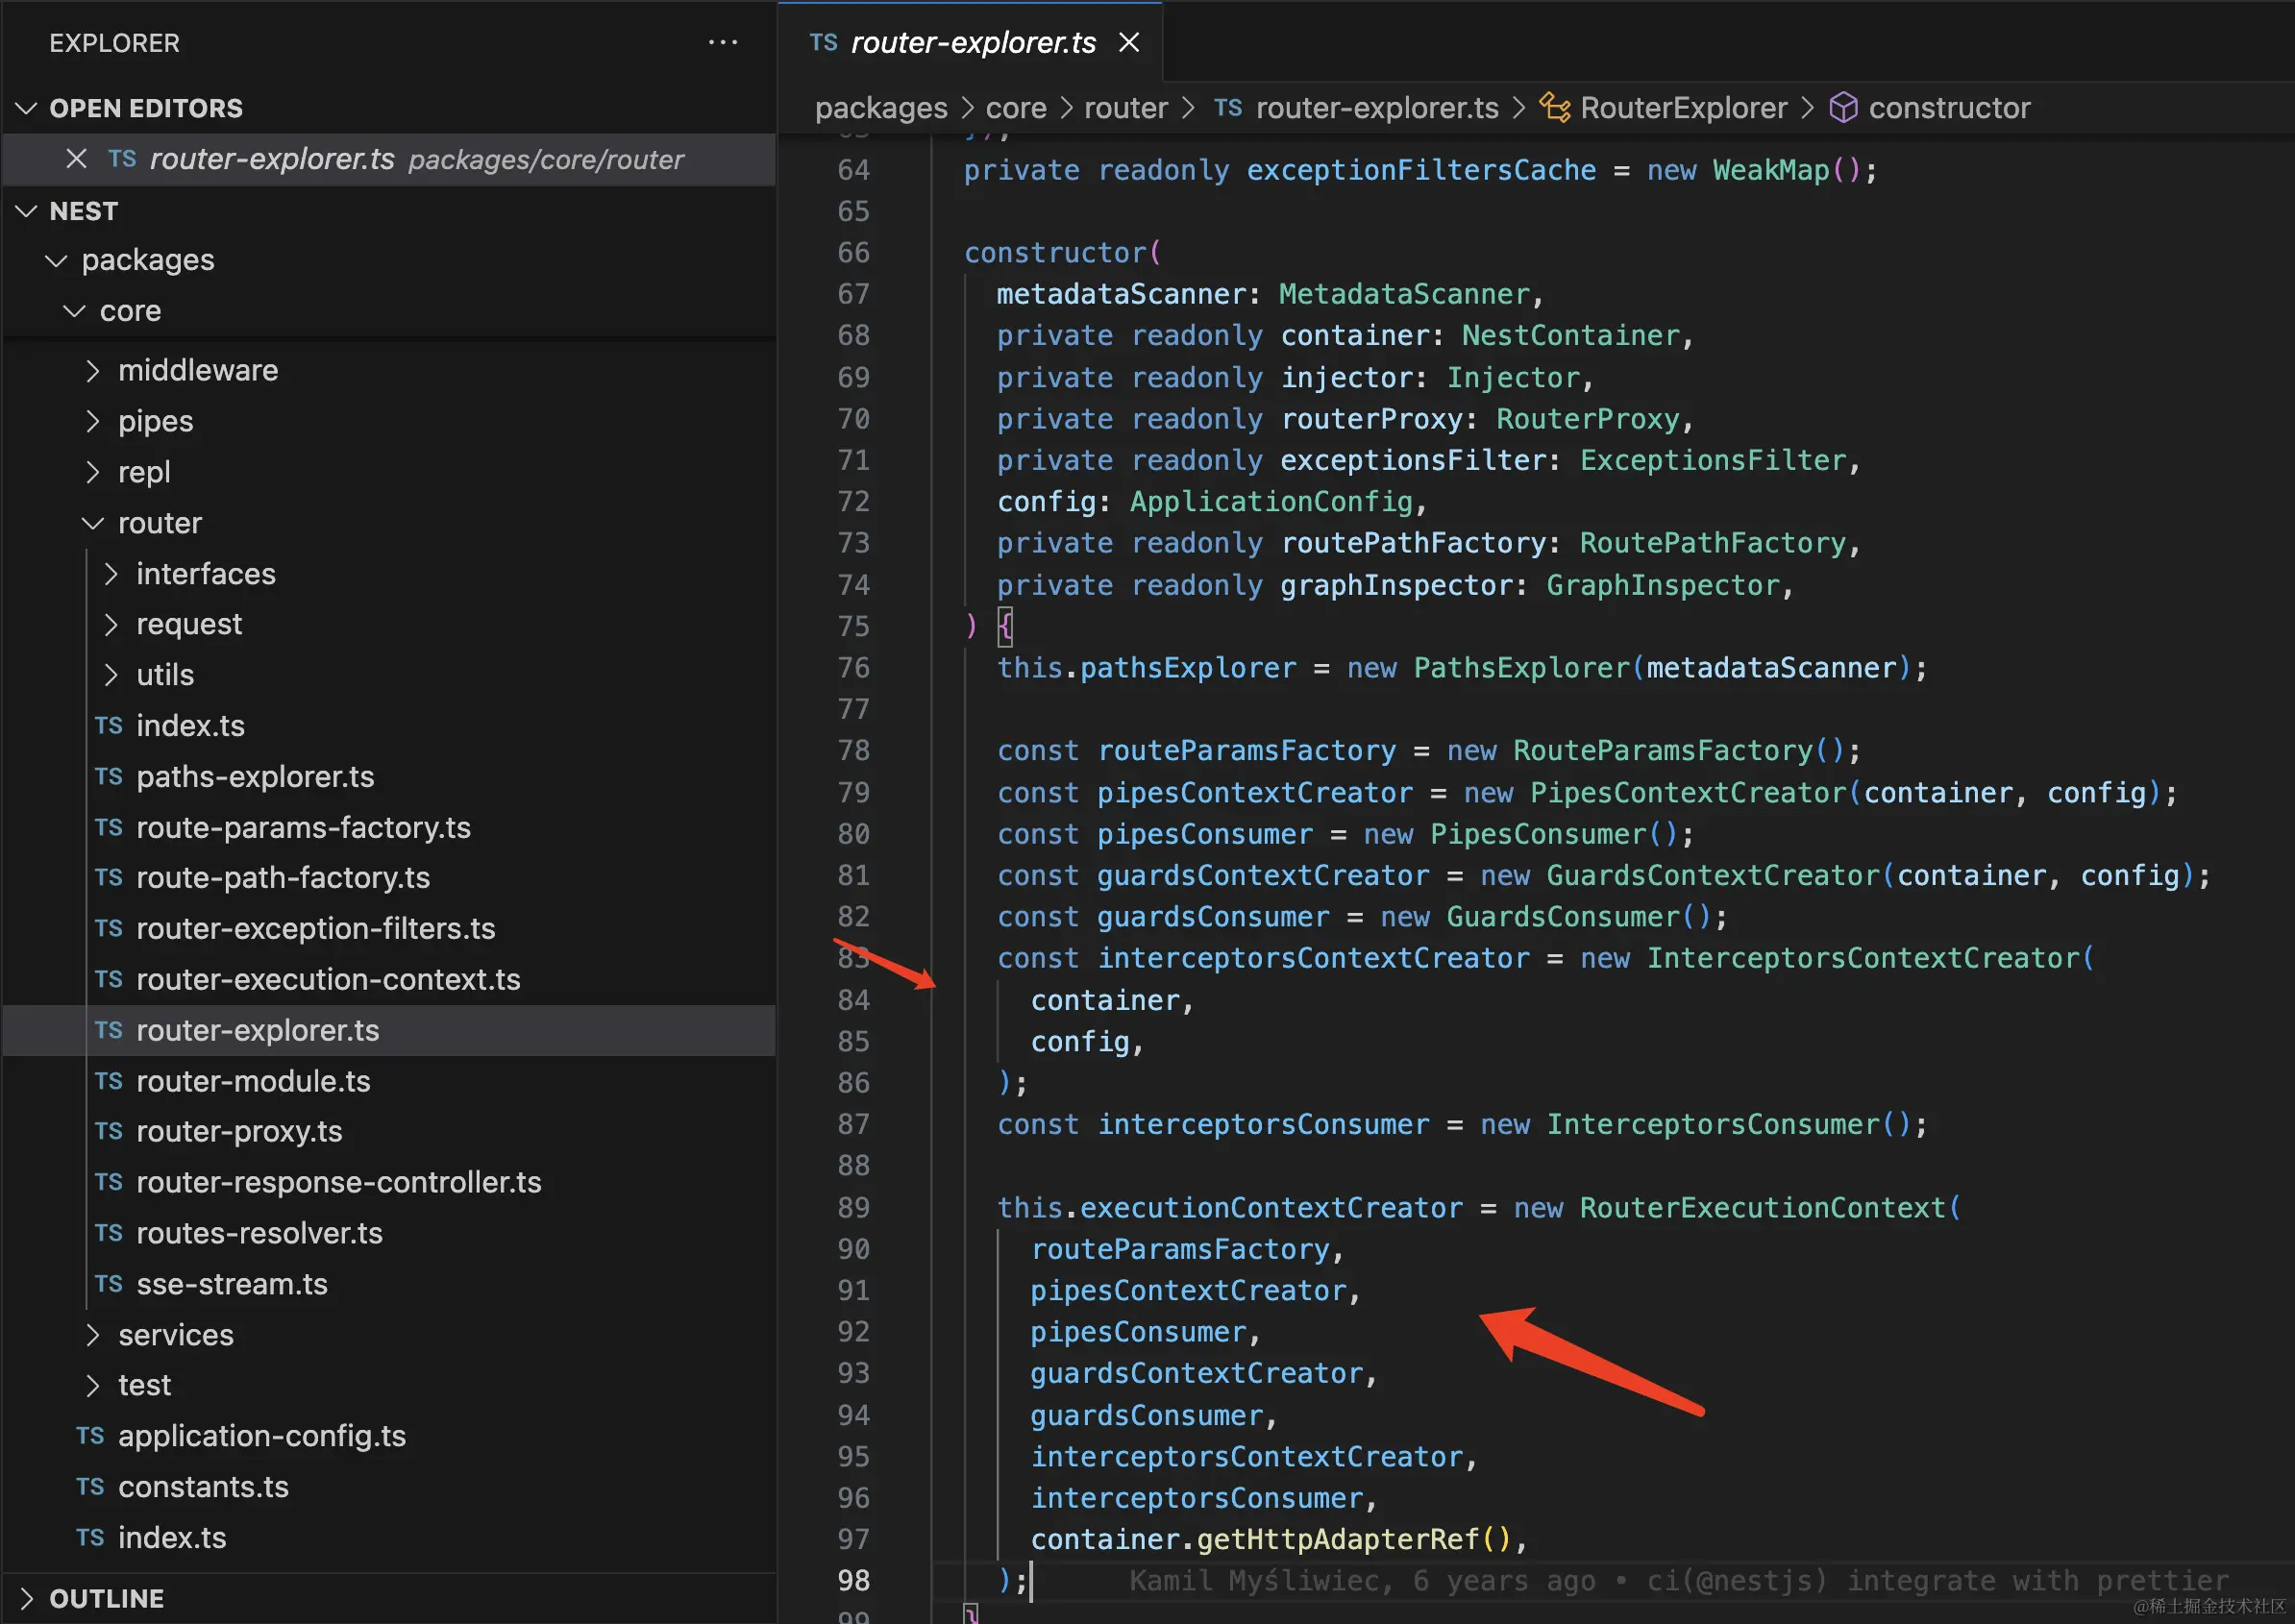The height and width of the screenshot is (1624, 2295).
Task: Select the TS icon of paths-explorer.ts
Action: pos(108,776)
